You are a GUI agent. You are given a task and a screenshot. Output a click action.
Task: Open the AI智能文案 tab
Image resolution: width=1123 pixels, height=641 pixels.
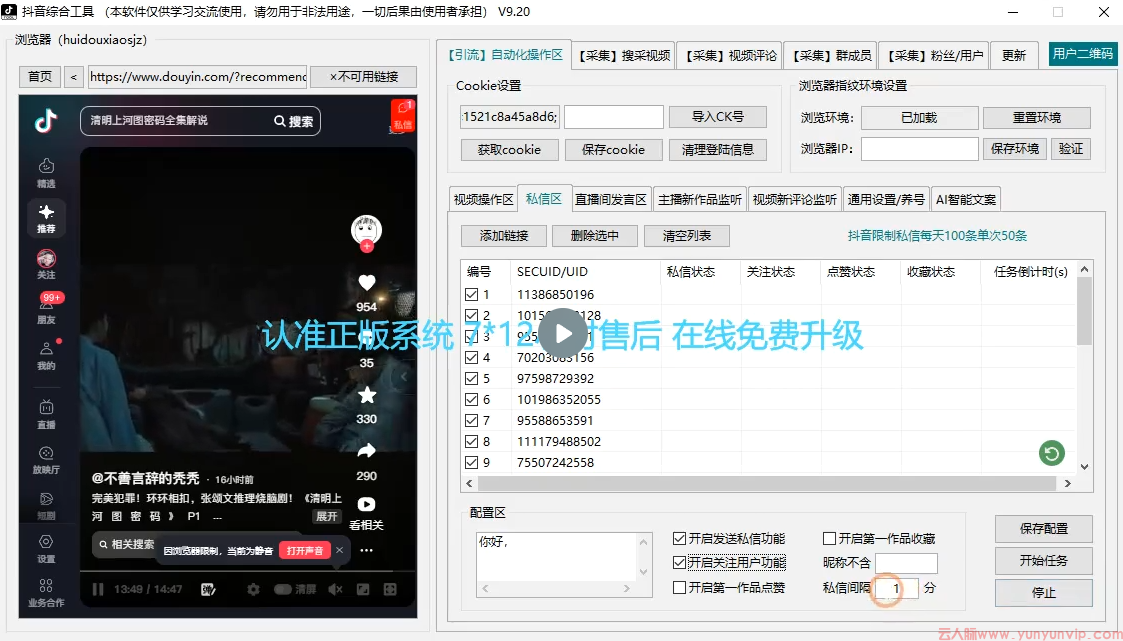click(x=965, y=200)
